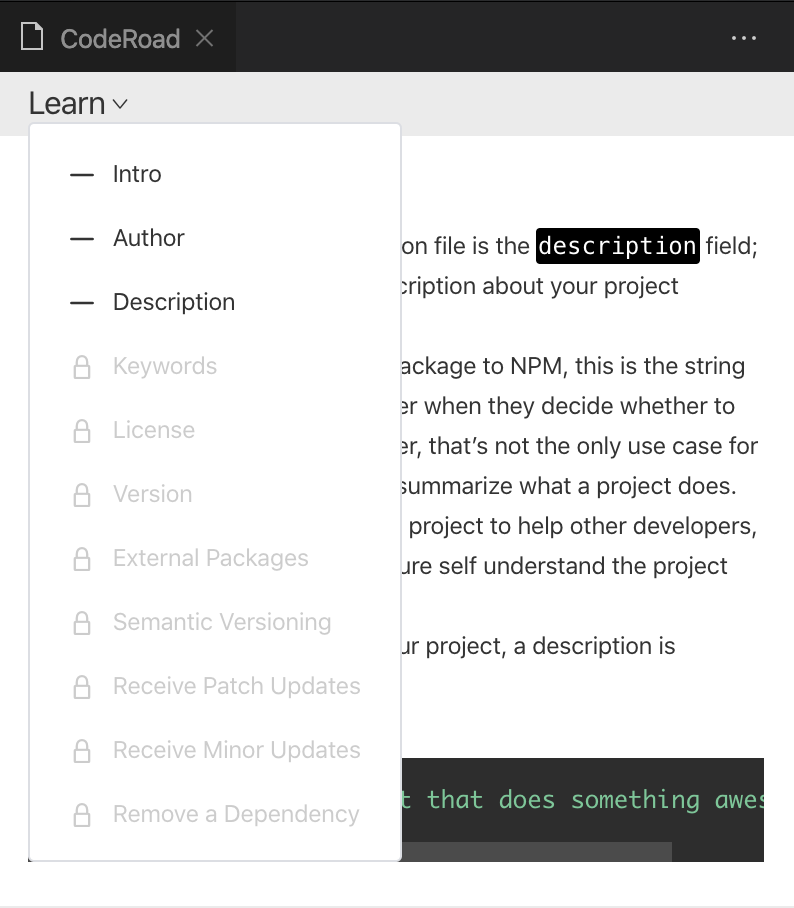The image size is (794, 908).
Task: Click the lock icon beside External Packages
Action: (82, 559)
